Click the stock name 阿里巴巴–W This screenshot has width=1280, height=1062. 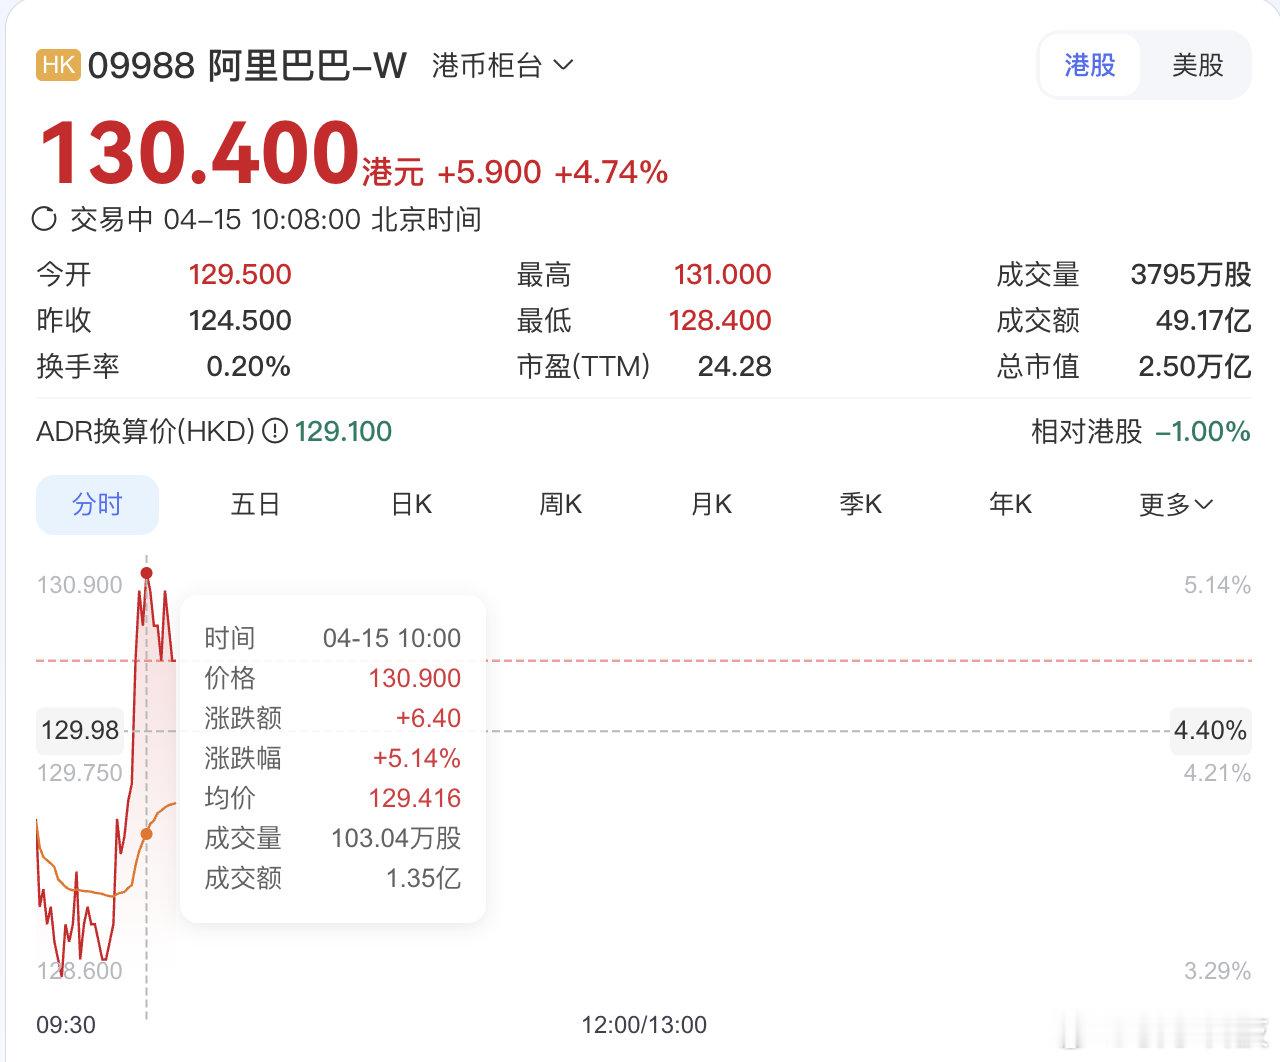(306, 65)
